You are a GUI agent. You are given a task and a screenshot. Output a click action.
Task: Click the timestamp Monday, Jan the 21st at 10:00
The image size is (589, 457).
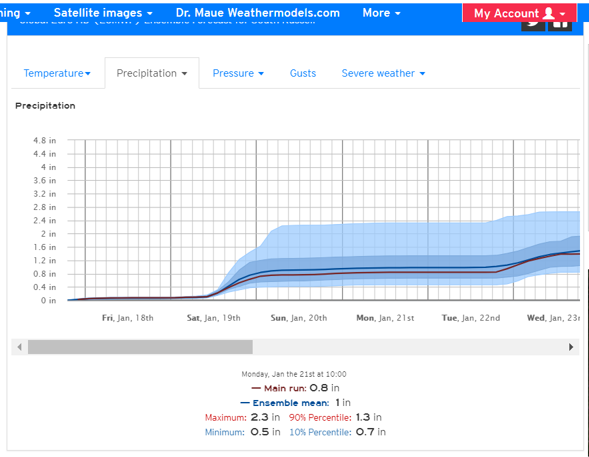pyautogui.click(x=294, y=374)
